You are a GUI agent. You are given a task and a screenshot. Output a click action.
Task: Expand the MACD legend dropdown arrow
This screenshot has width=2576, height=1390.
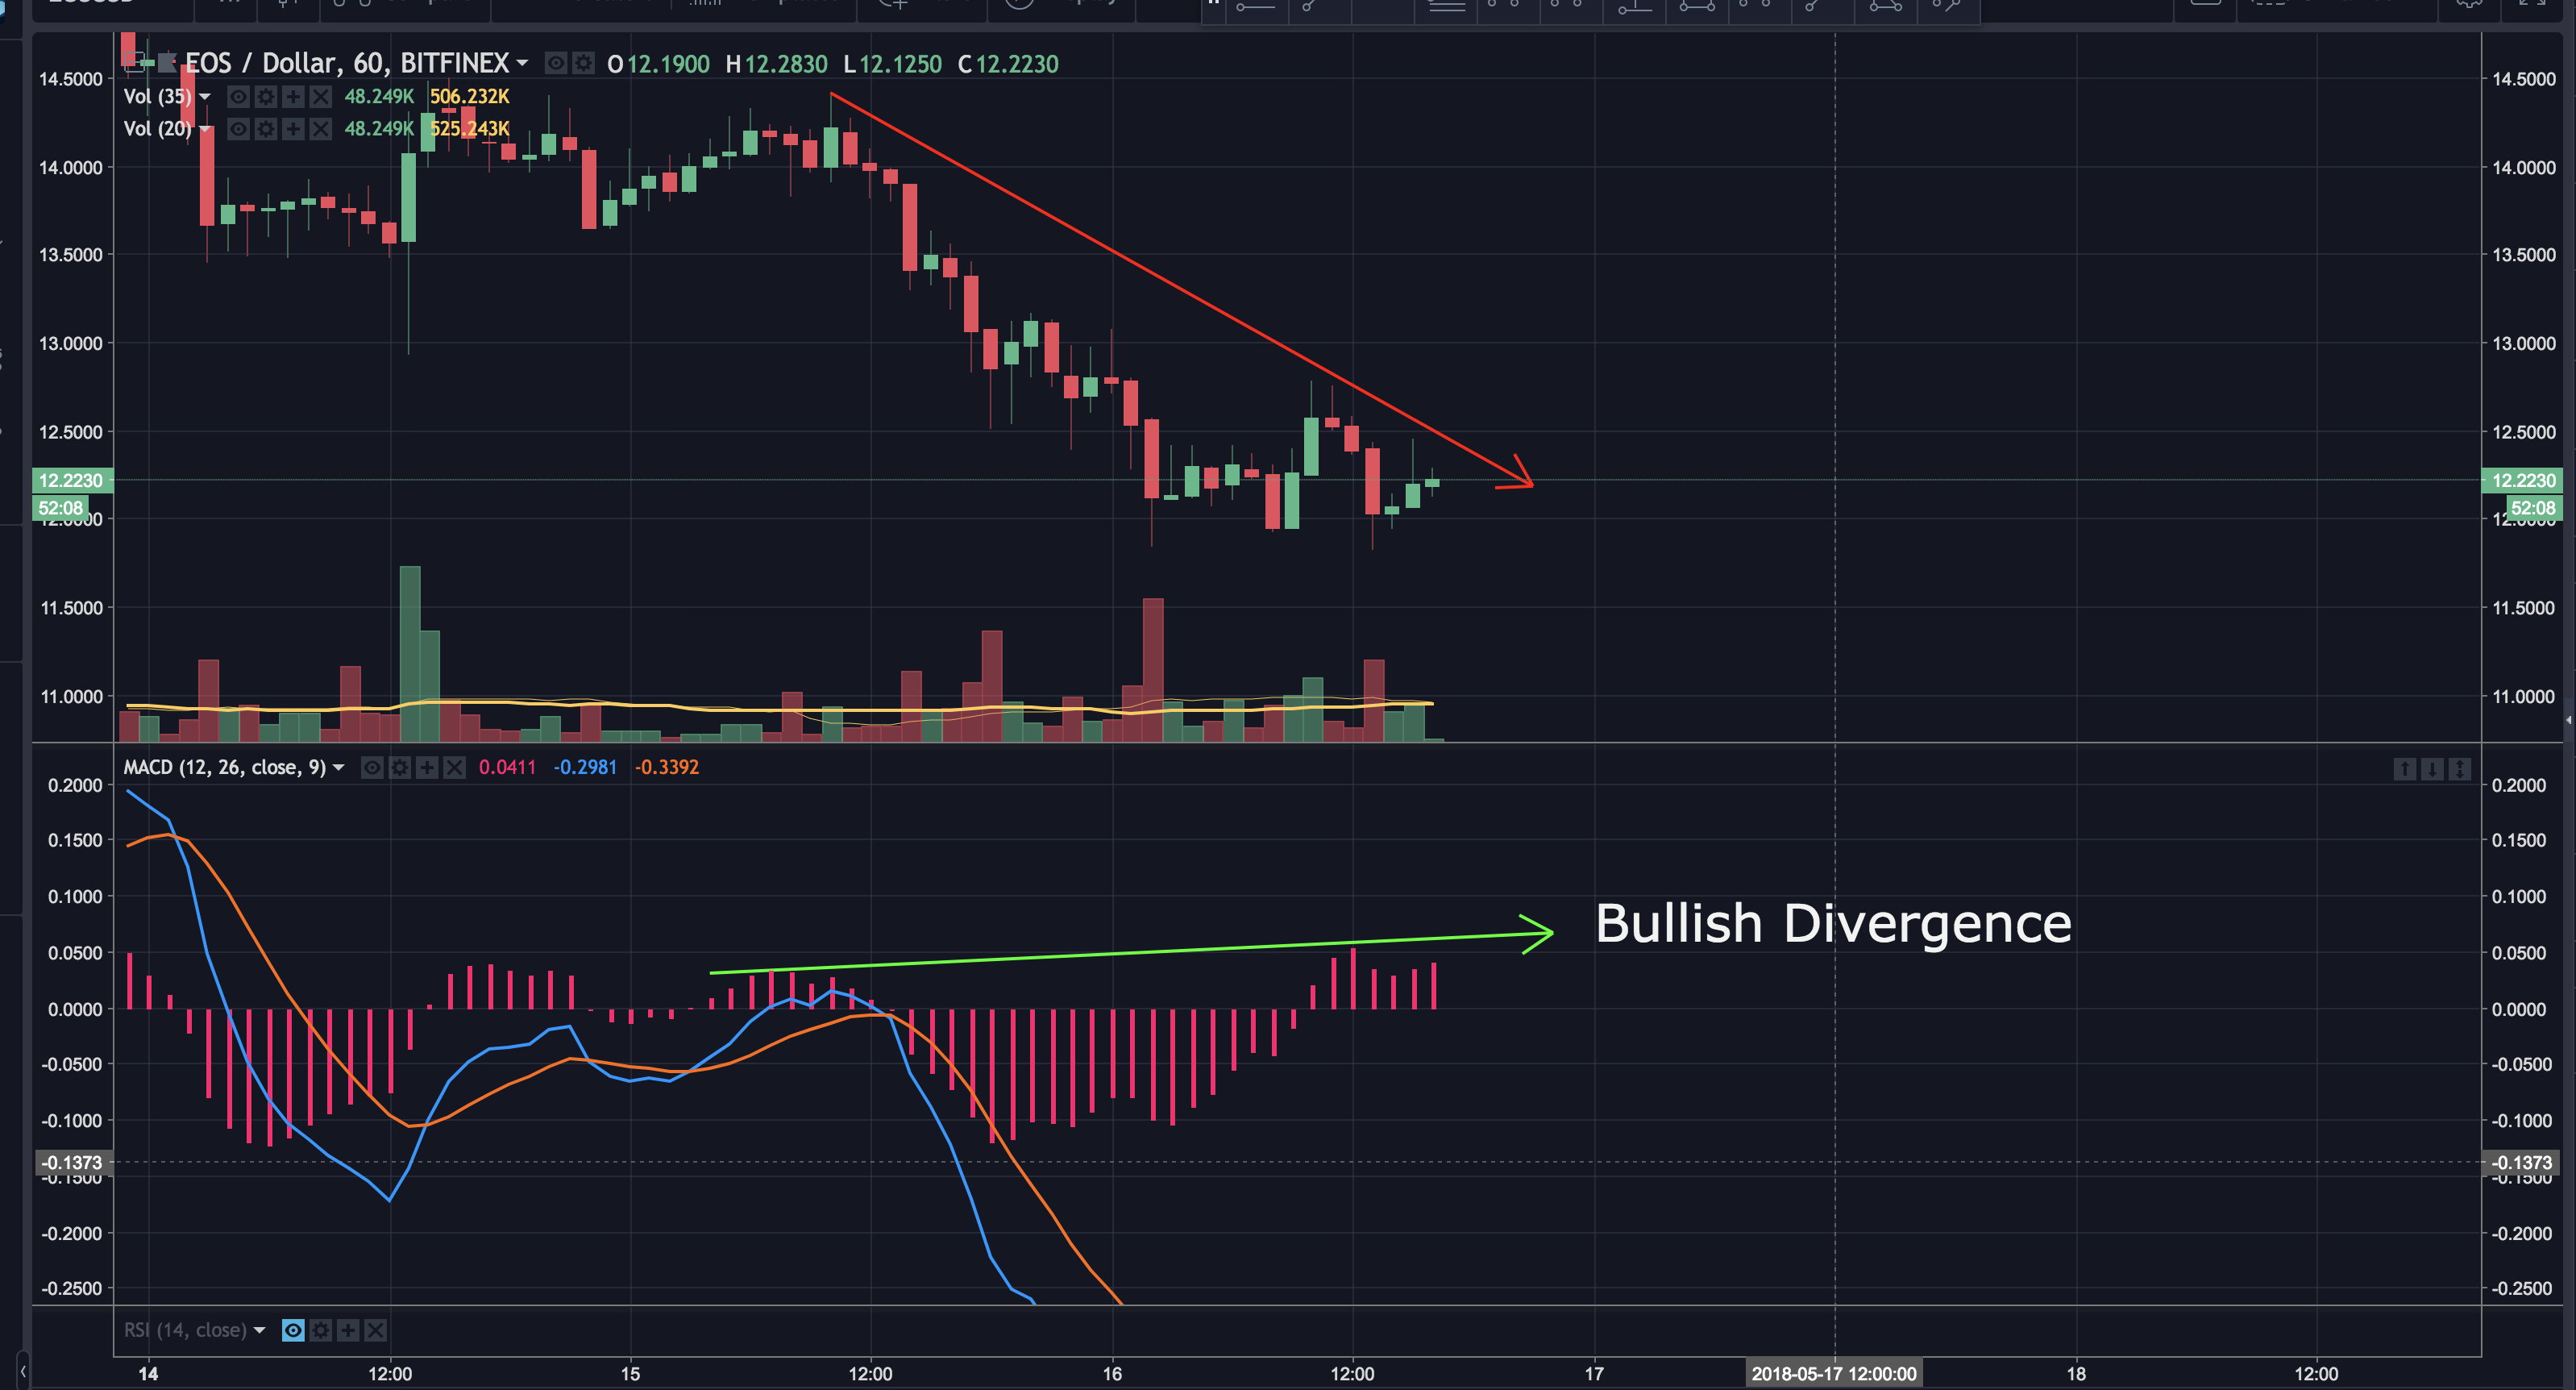coord(338,767)
